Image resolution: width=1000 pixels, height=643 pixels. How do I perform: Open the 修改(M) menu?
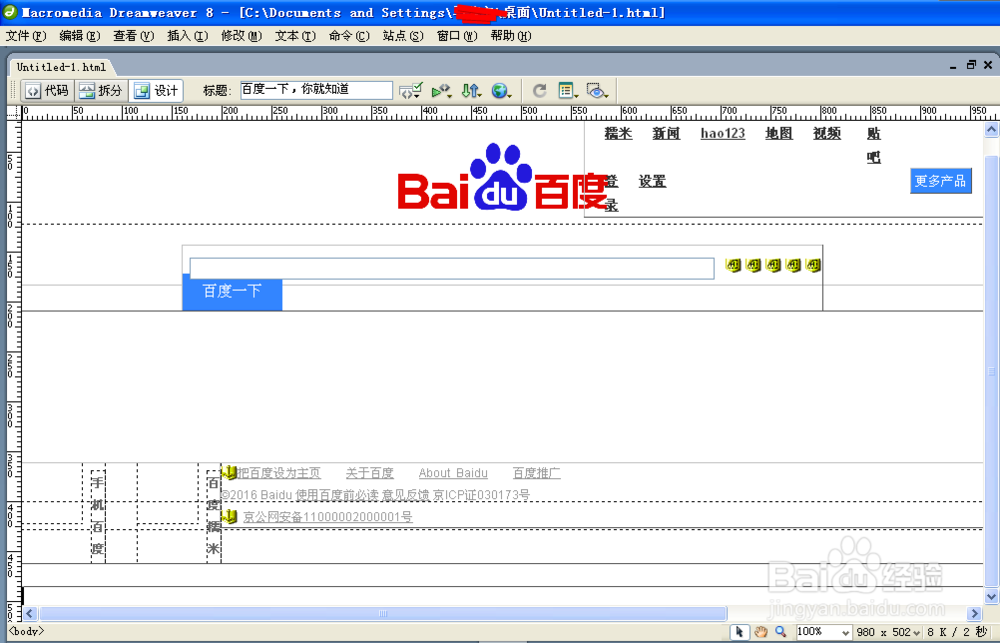tap(242, 36)
